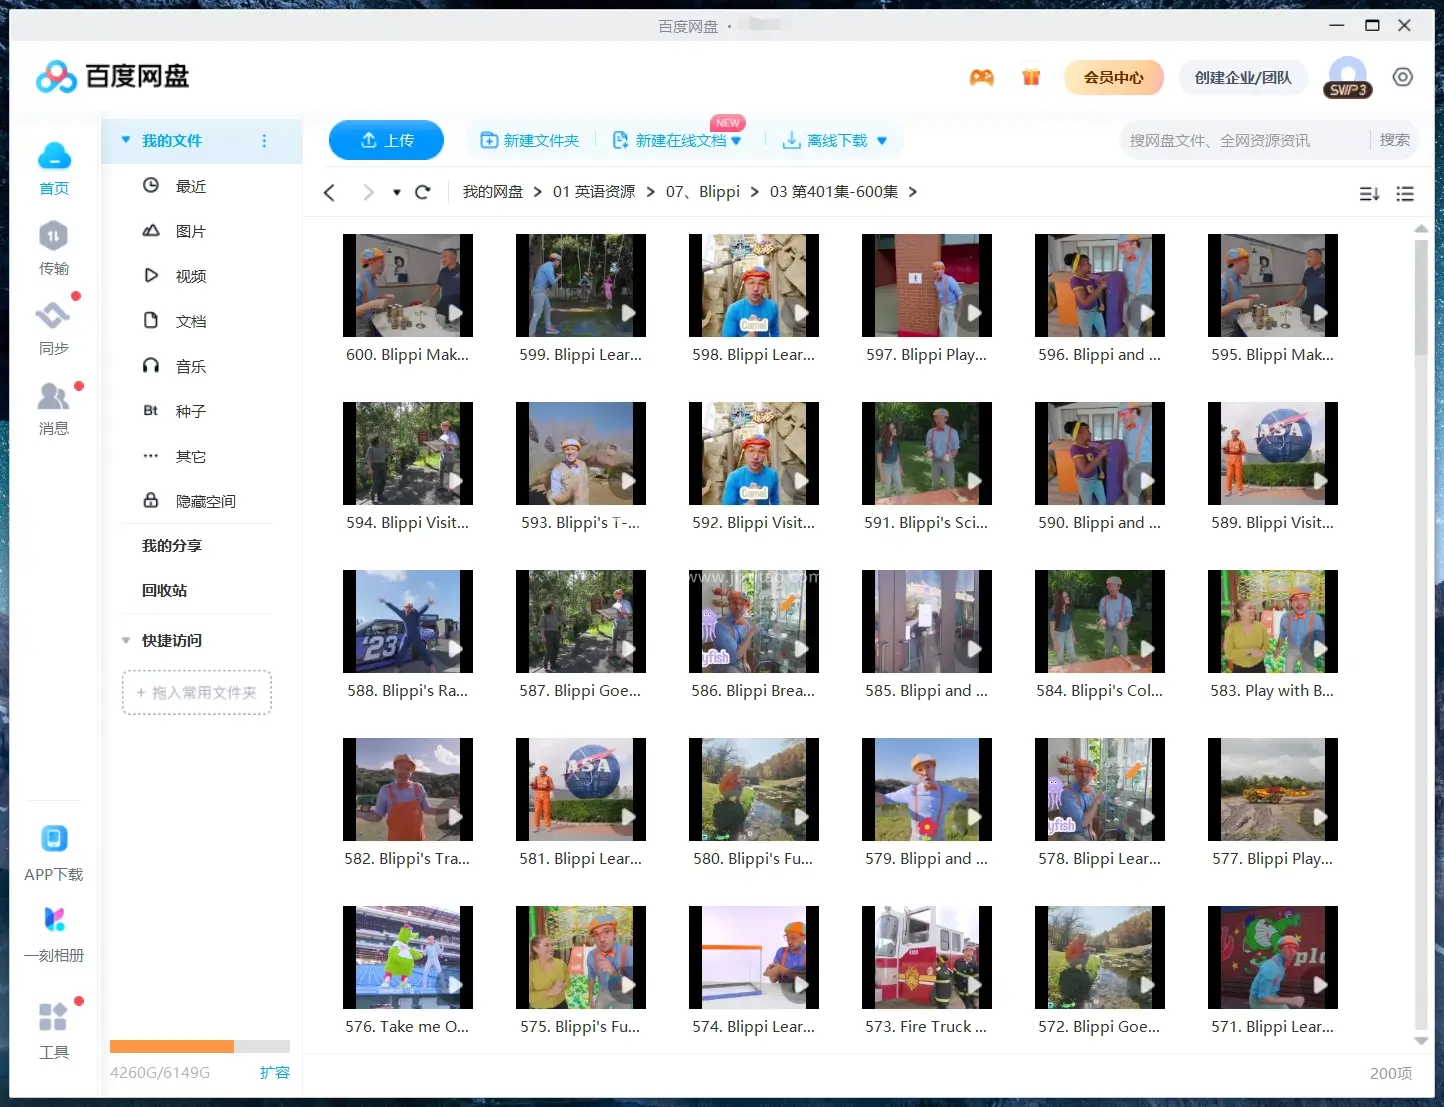Open the 同步 sync panel
The image size is (1444, 1107).
click(x=53, y=317)
